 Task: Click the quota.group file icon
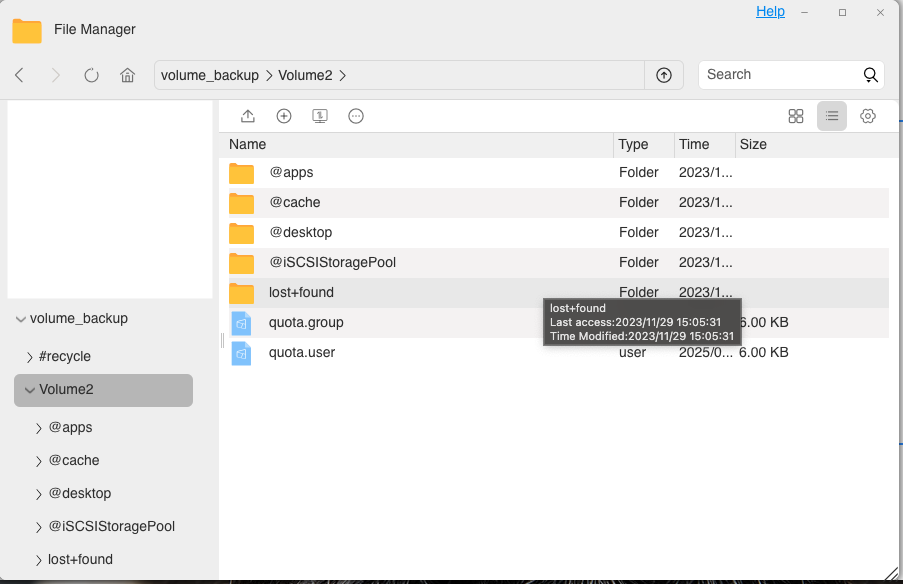pyautogui.click(x=241, y=323)
